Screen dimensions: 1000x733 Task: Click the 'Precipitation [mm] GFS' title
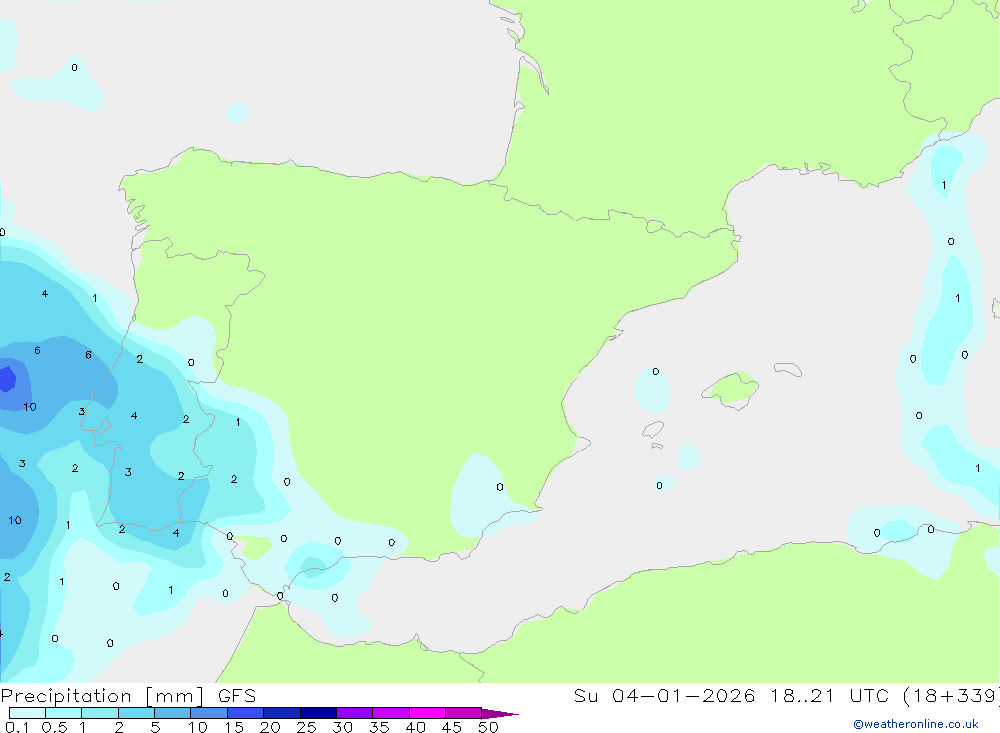(128, 696)
